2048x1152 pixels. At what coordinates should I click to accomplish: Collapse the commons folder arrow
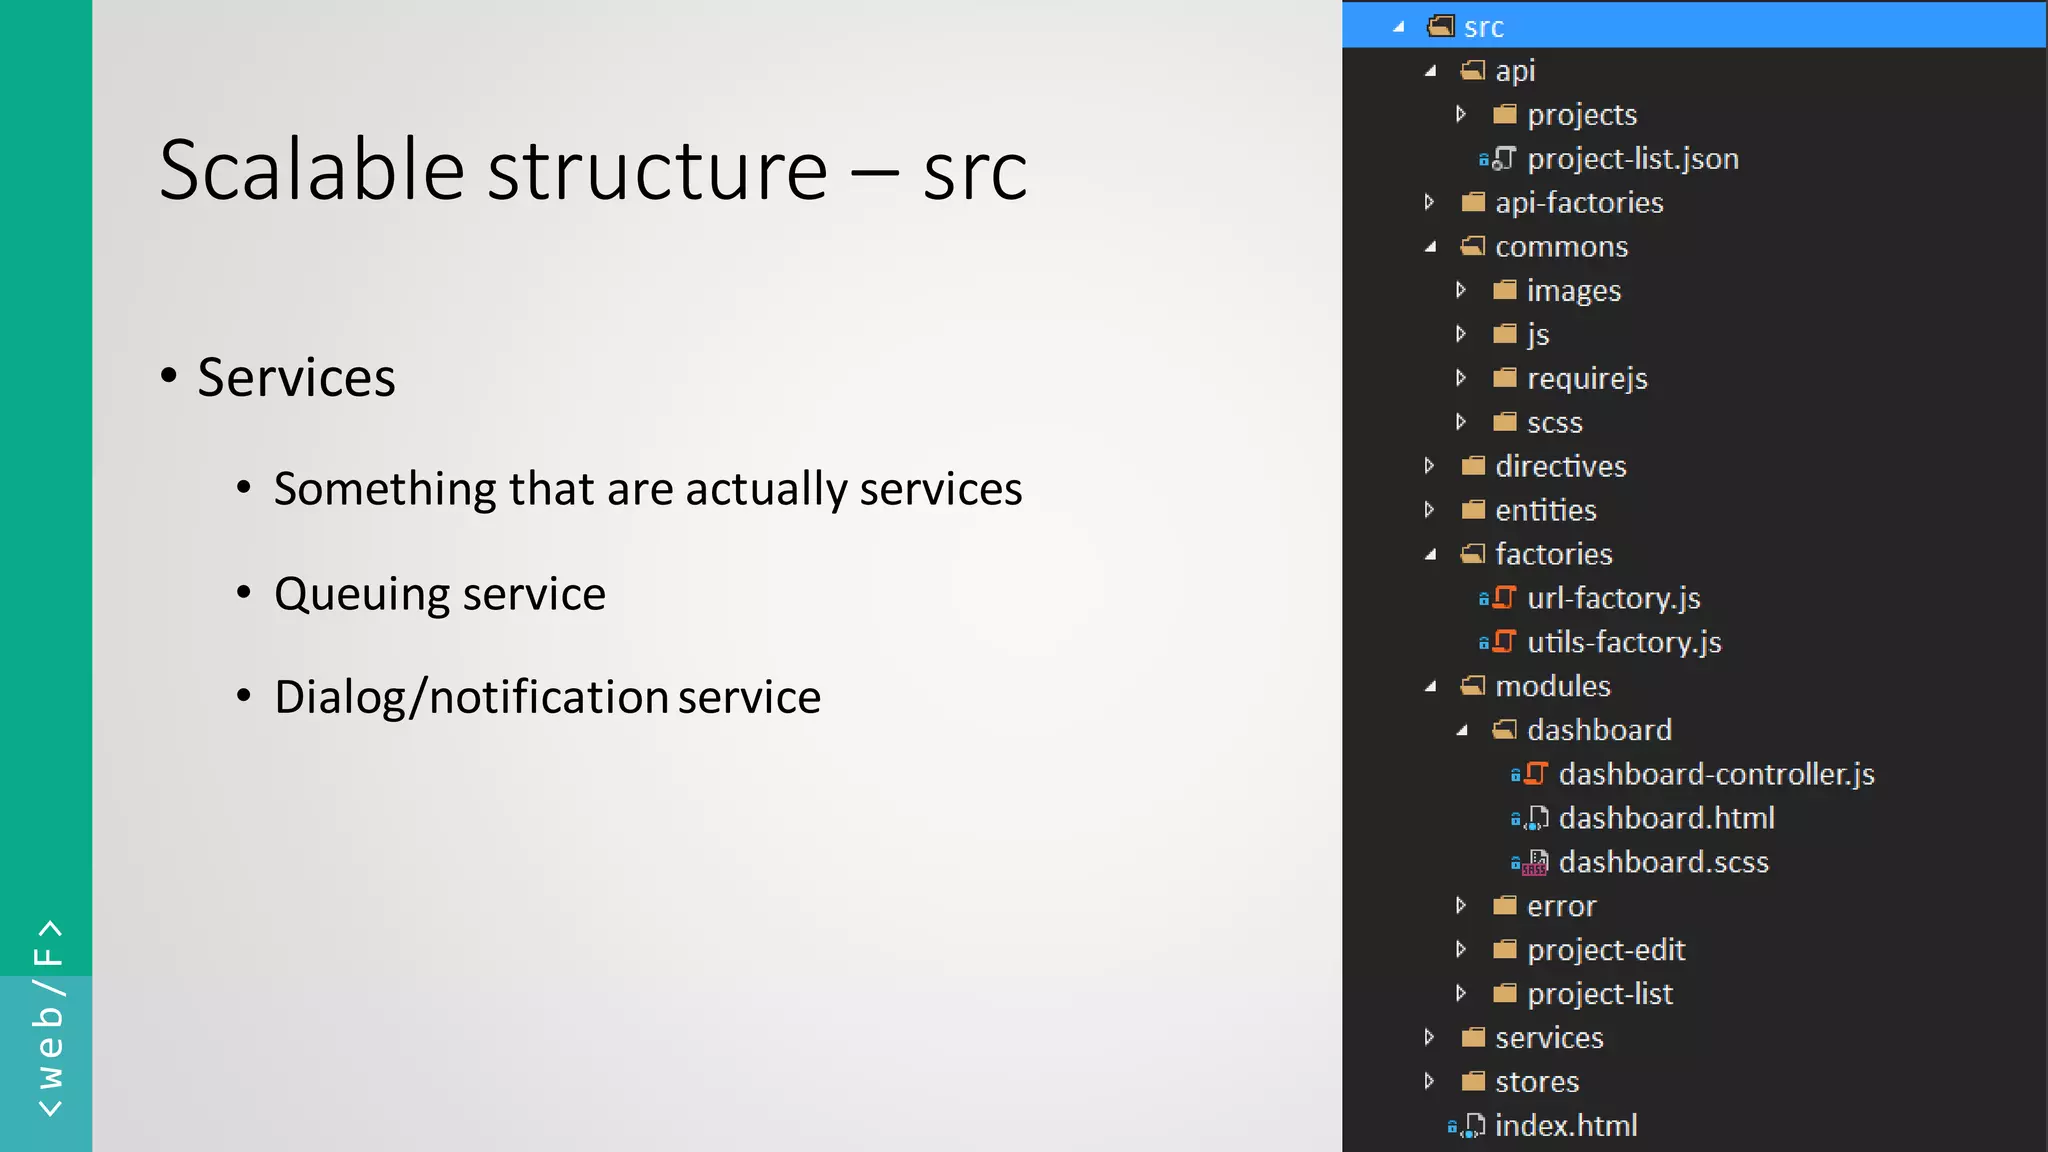click(1431, 247)
